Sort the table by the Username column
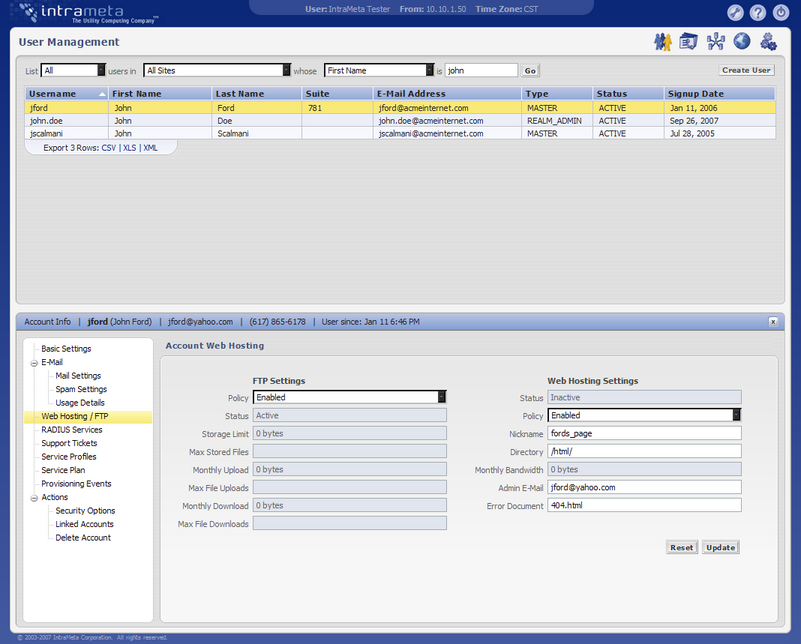Viewport: 801px width, 644px height. tap(66, 93)
